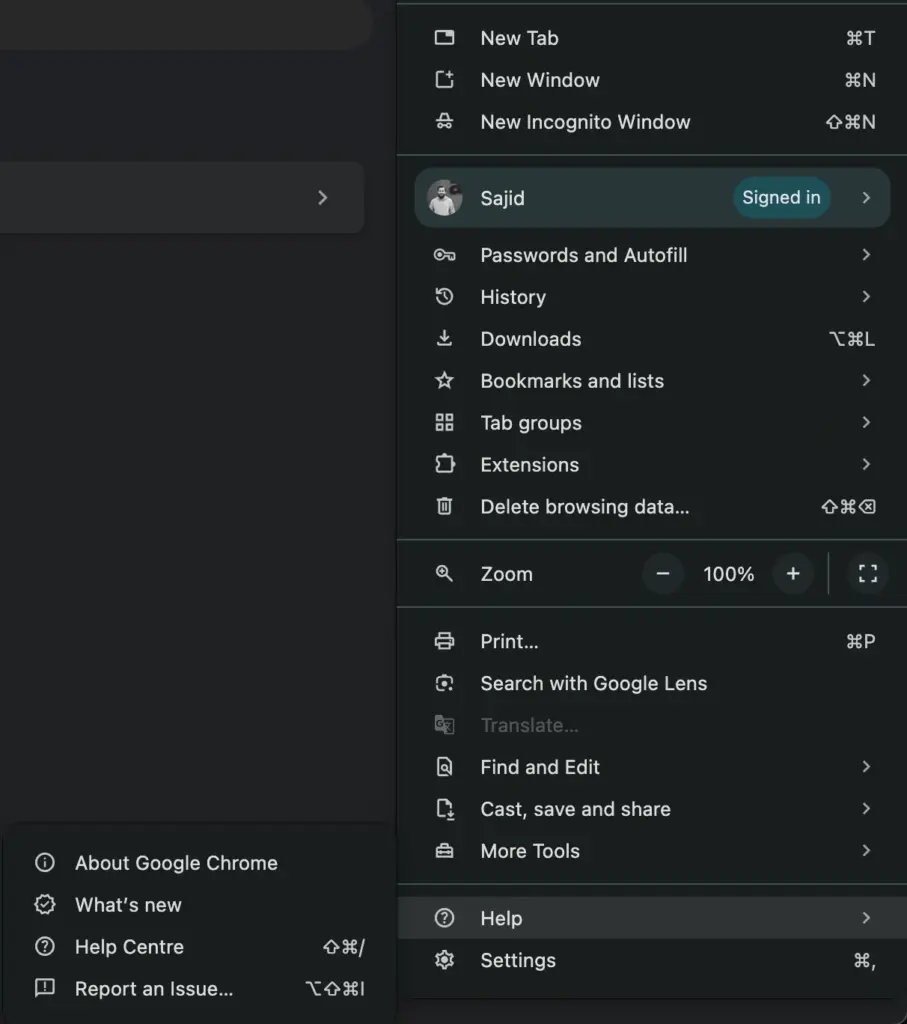Viewport: 907px width, 1024px height.
Task: Expand the Tab groups submenu arrow
Action: click(x=866, y=423)
